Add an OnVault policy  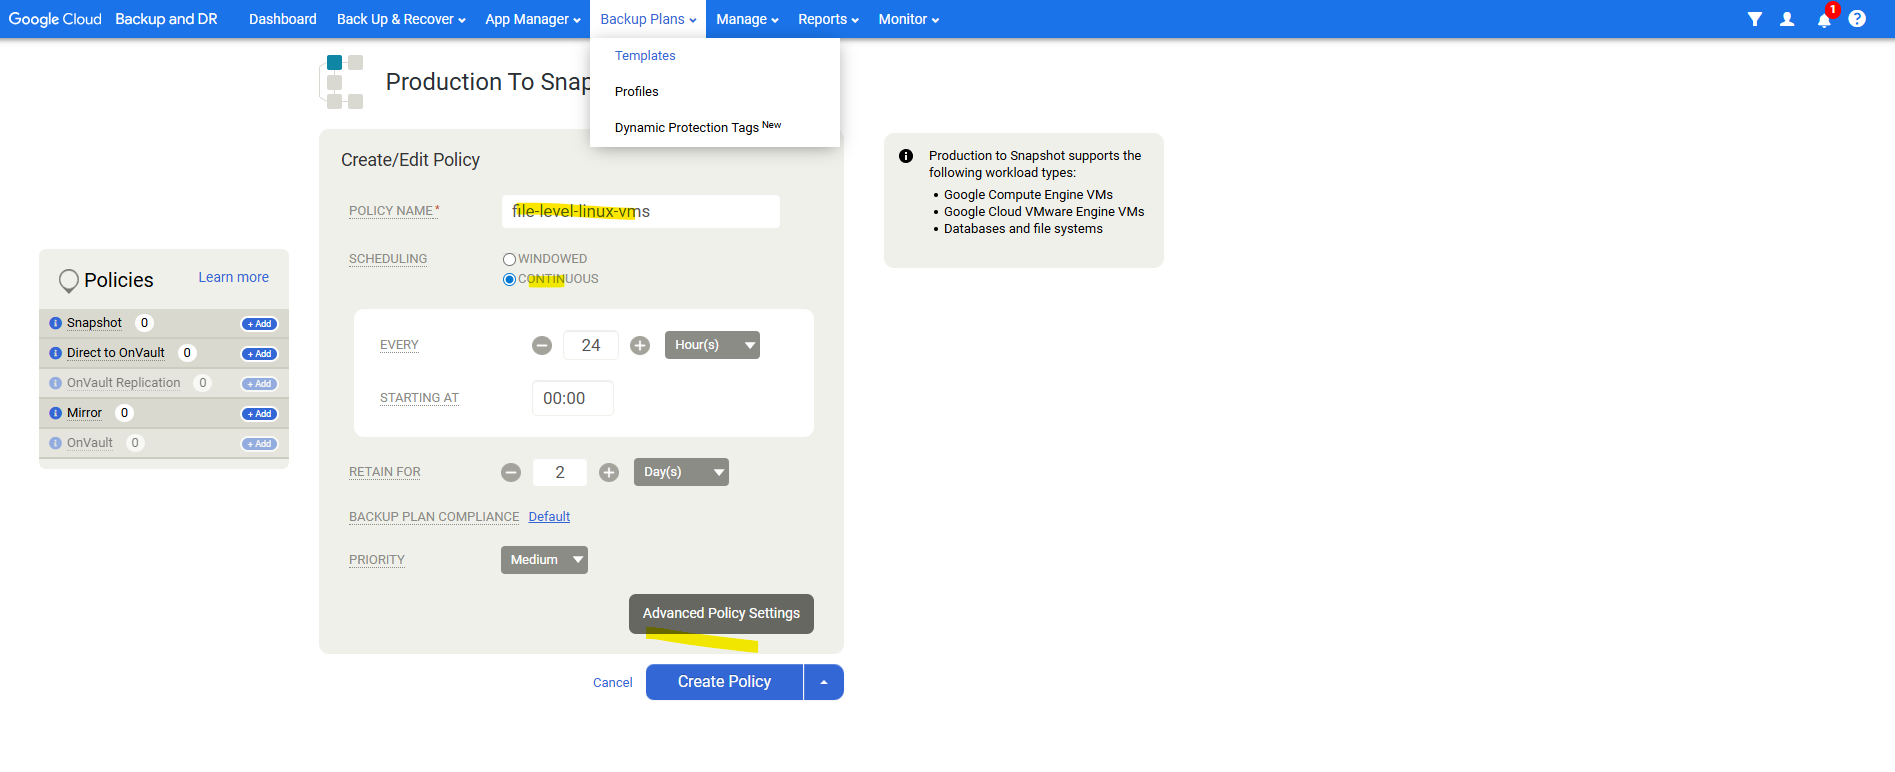coord(260,444)
